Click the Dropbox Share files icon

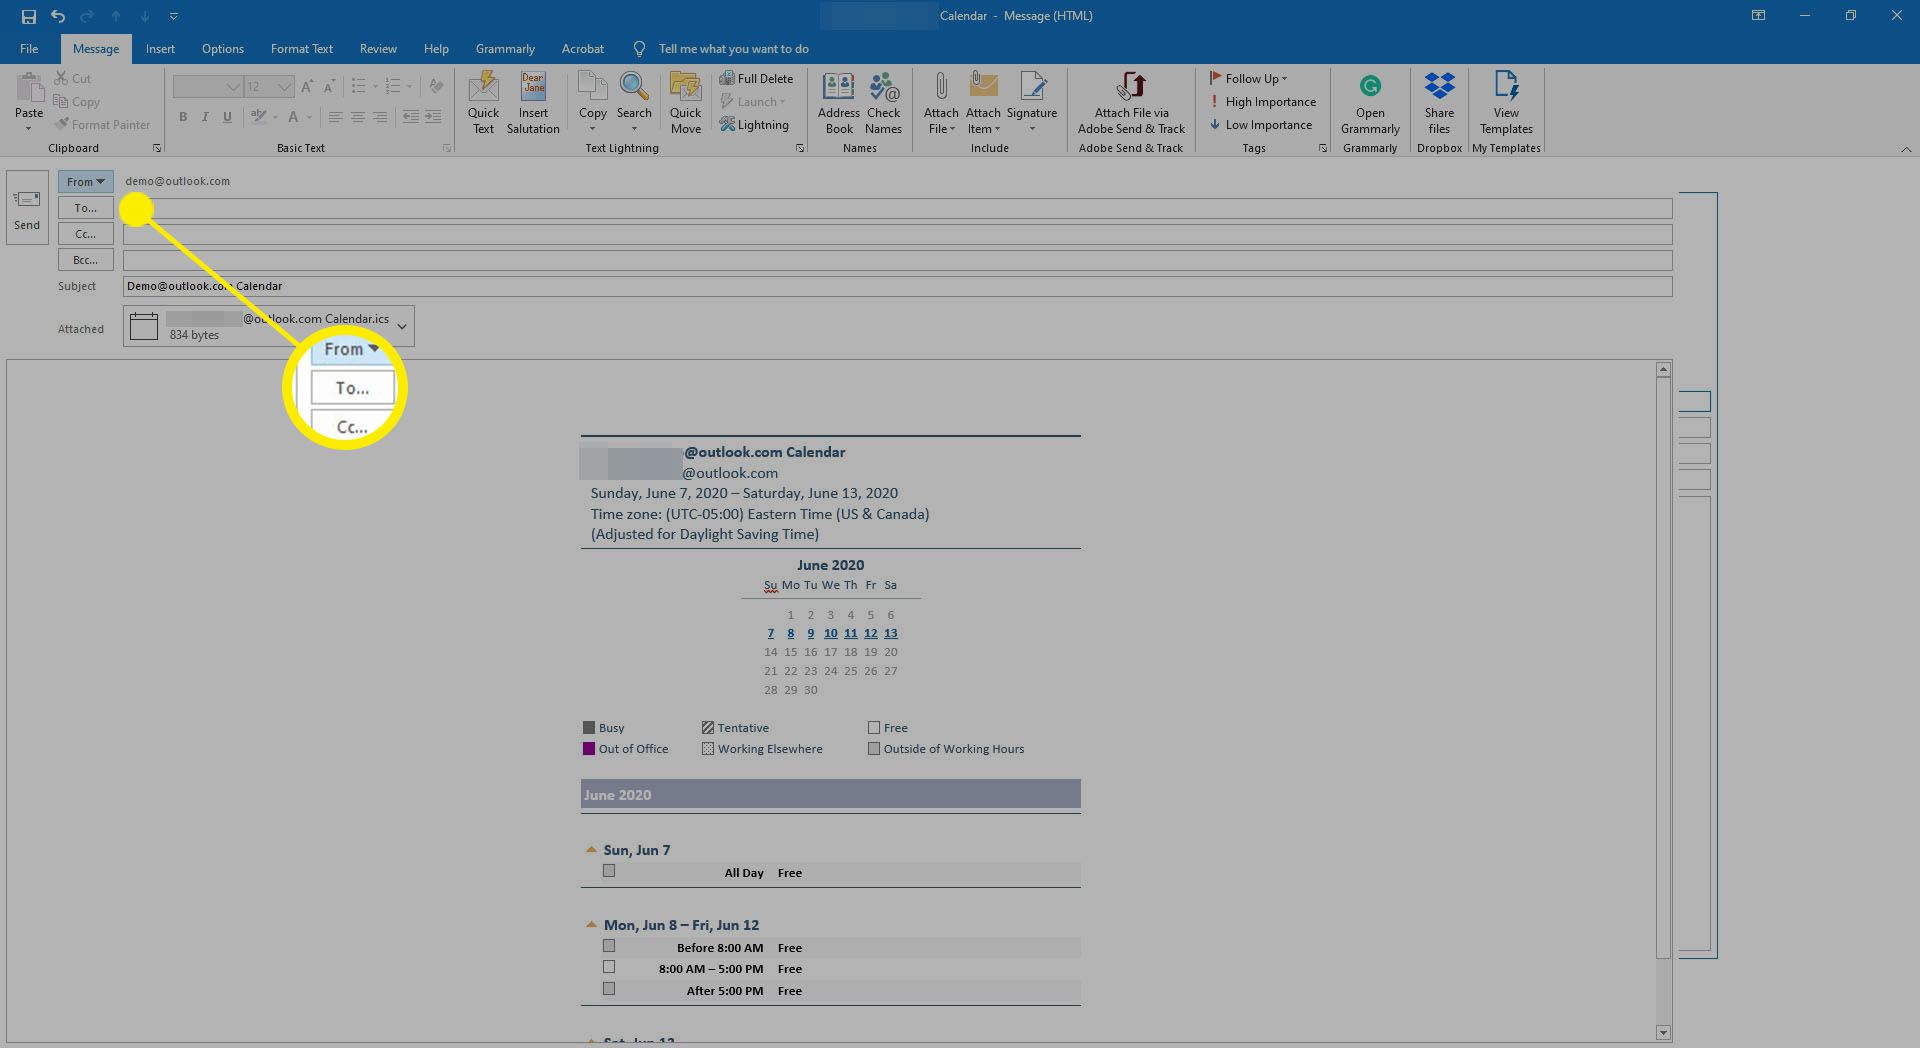[1439, 86]
